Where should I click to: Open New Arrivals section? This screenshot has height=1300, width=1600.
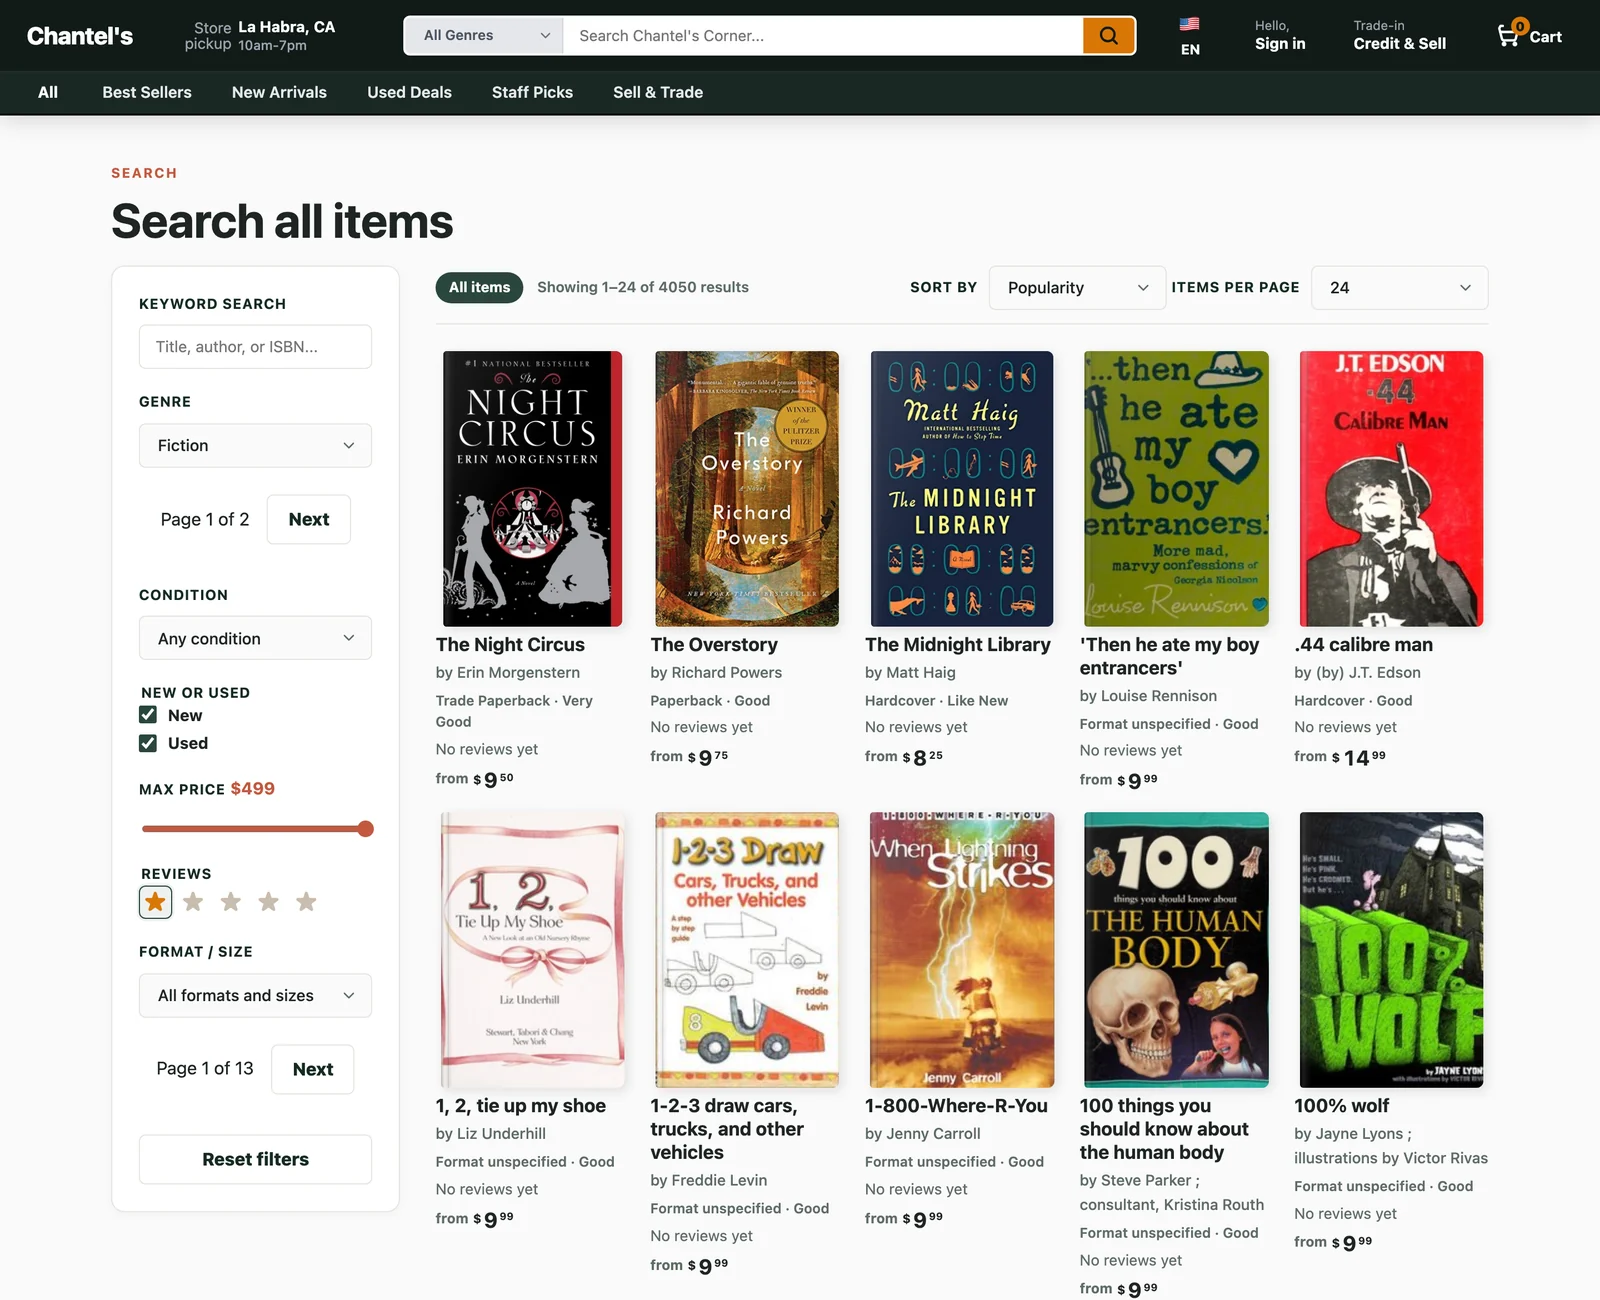point(279,92)
